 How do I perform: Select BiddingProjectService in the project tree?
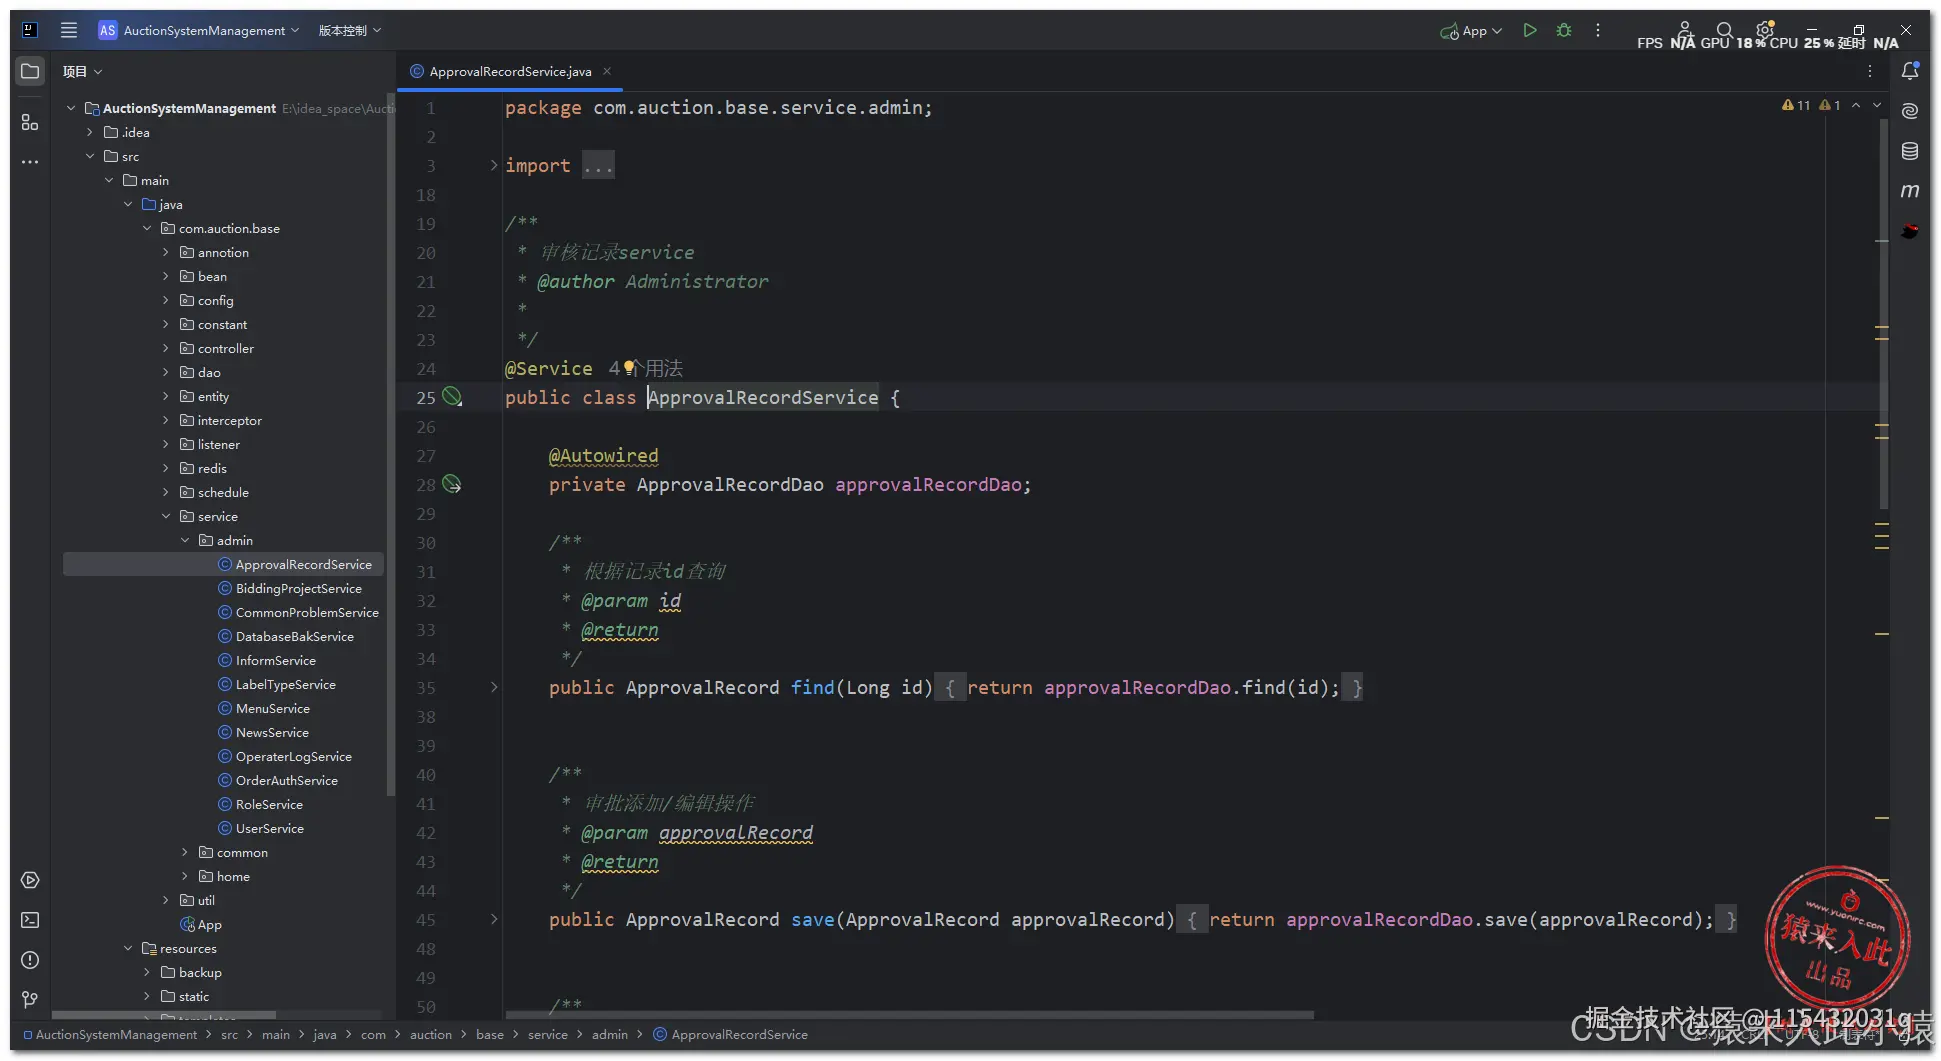298,588
